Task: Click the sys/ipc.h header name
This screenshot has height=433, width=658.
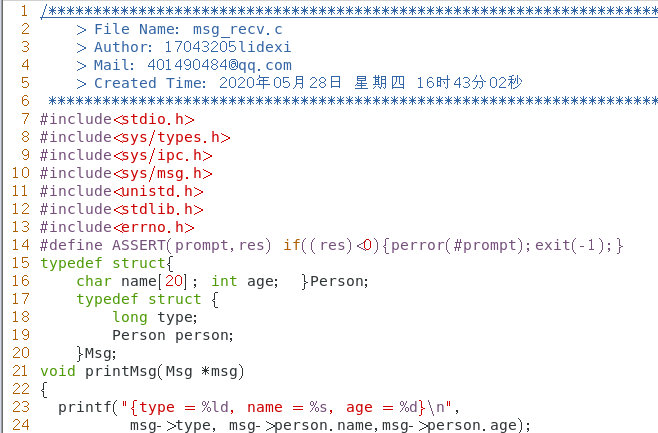Action: pos(163,155)
